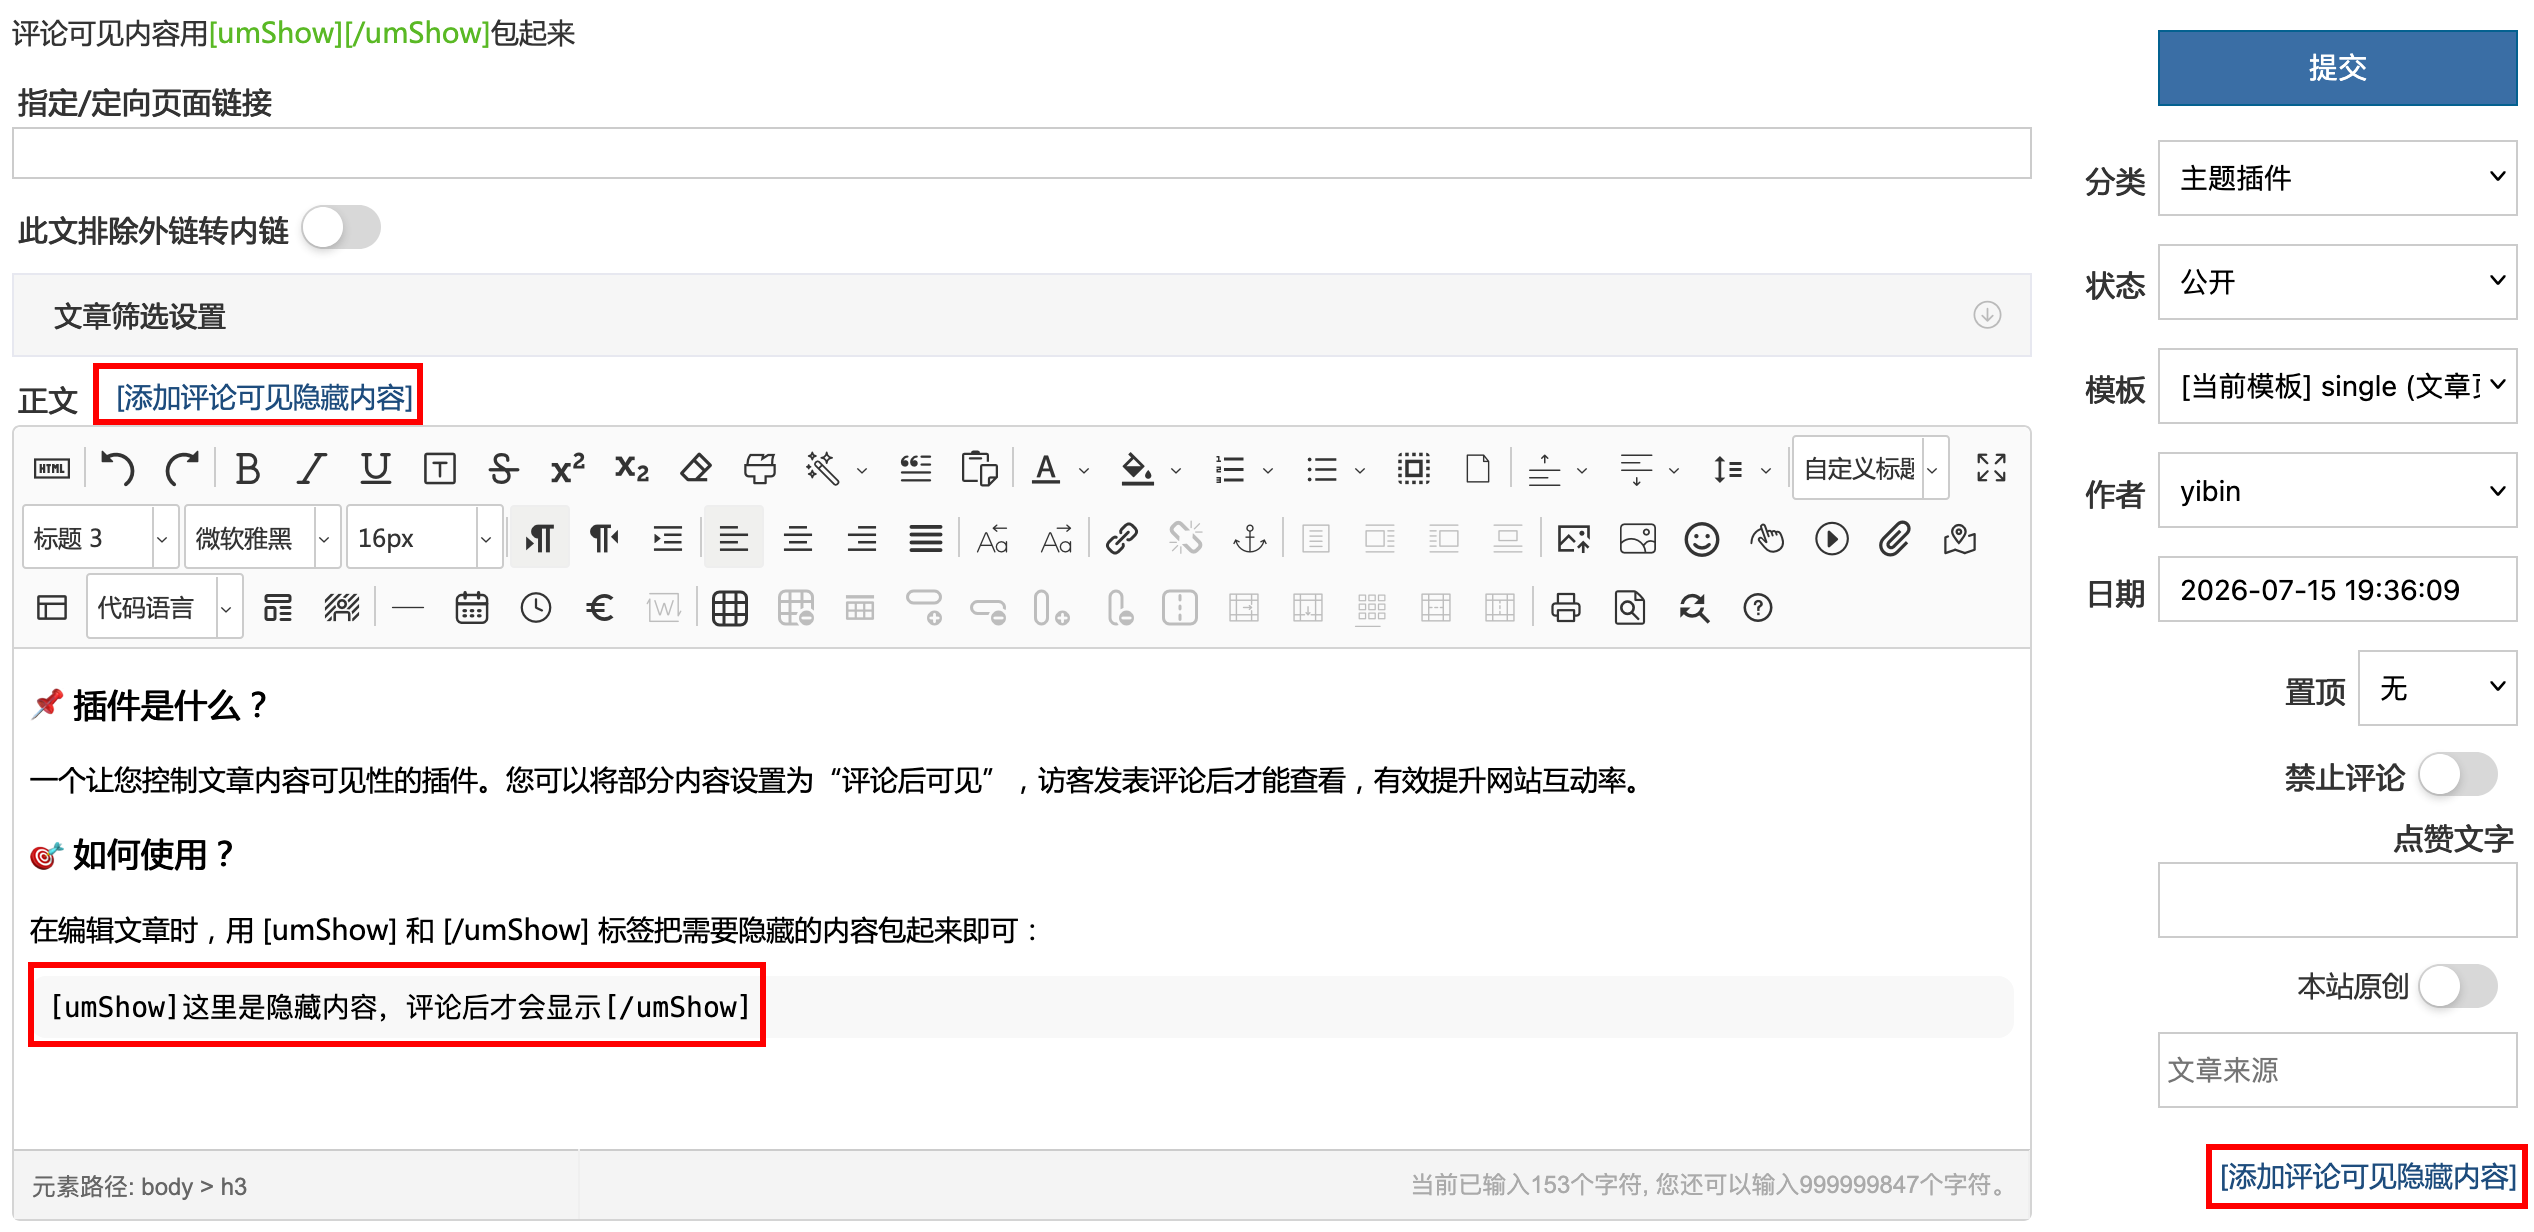The height and width of the screenshot is (1232, 2534).
Task: Insert a map
Action: (x=1959, y=539)
